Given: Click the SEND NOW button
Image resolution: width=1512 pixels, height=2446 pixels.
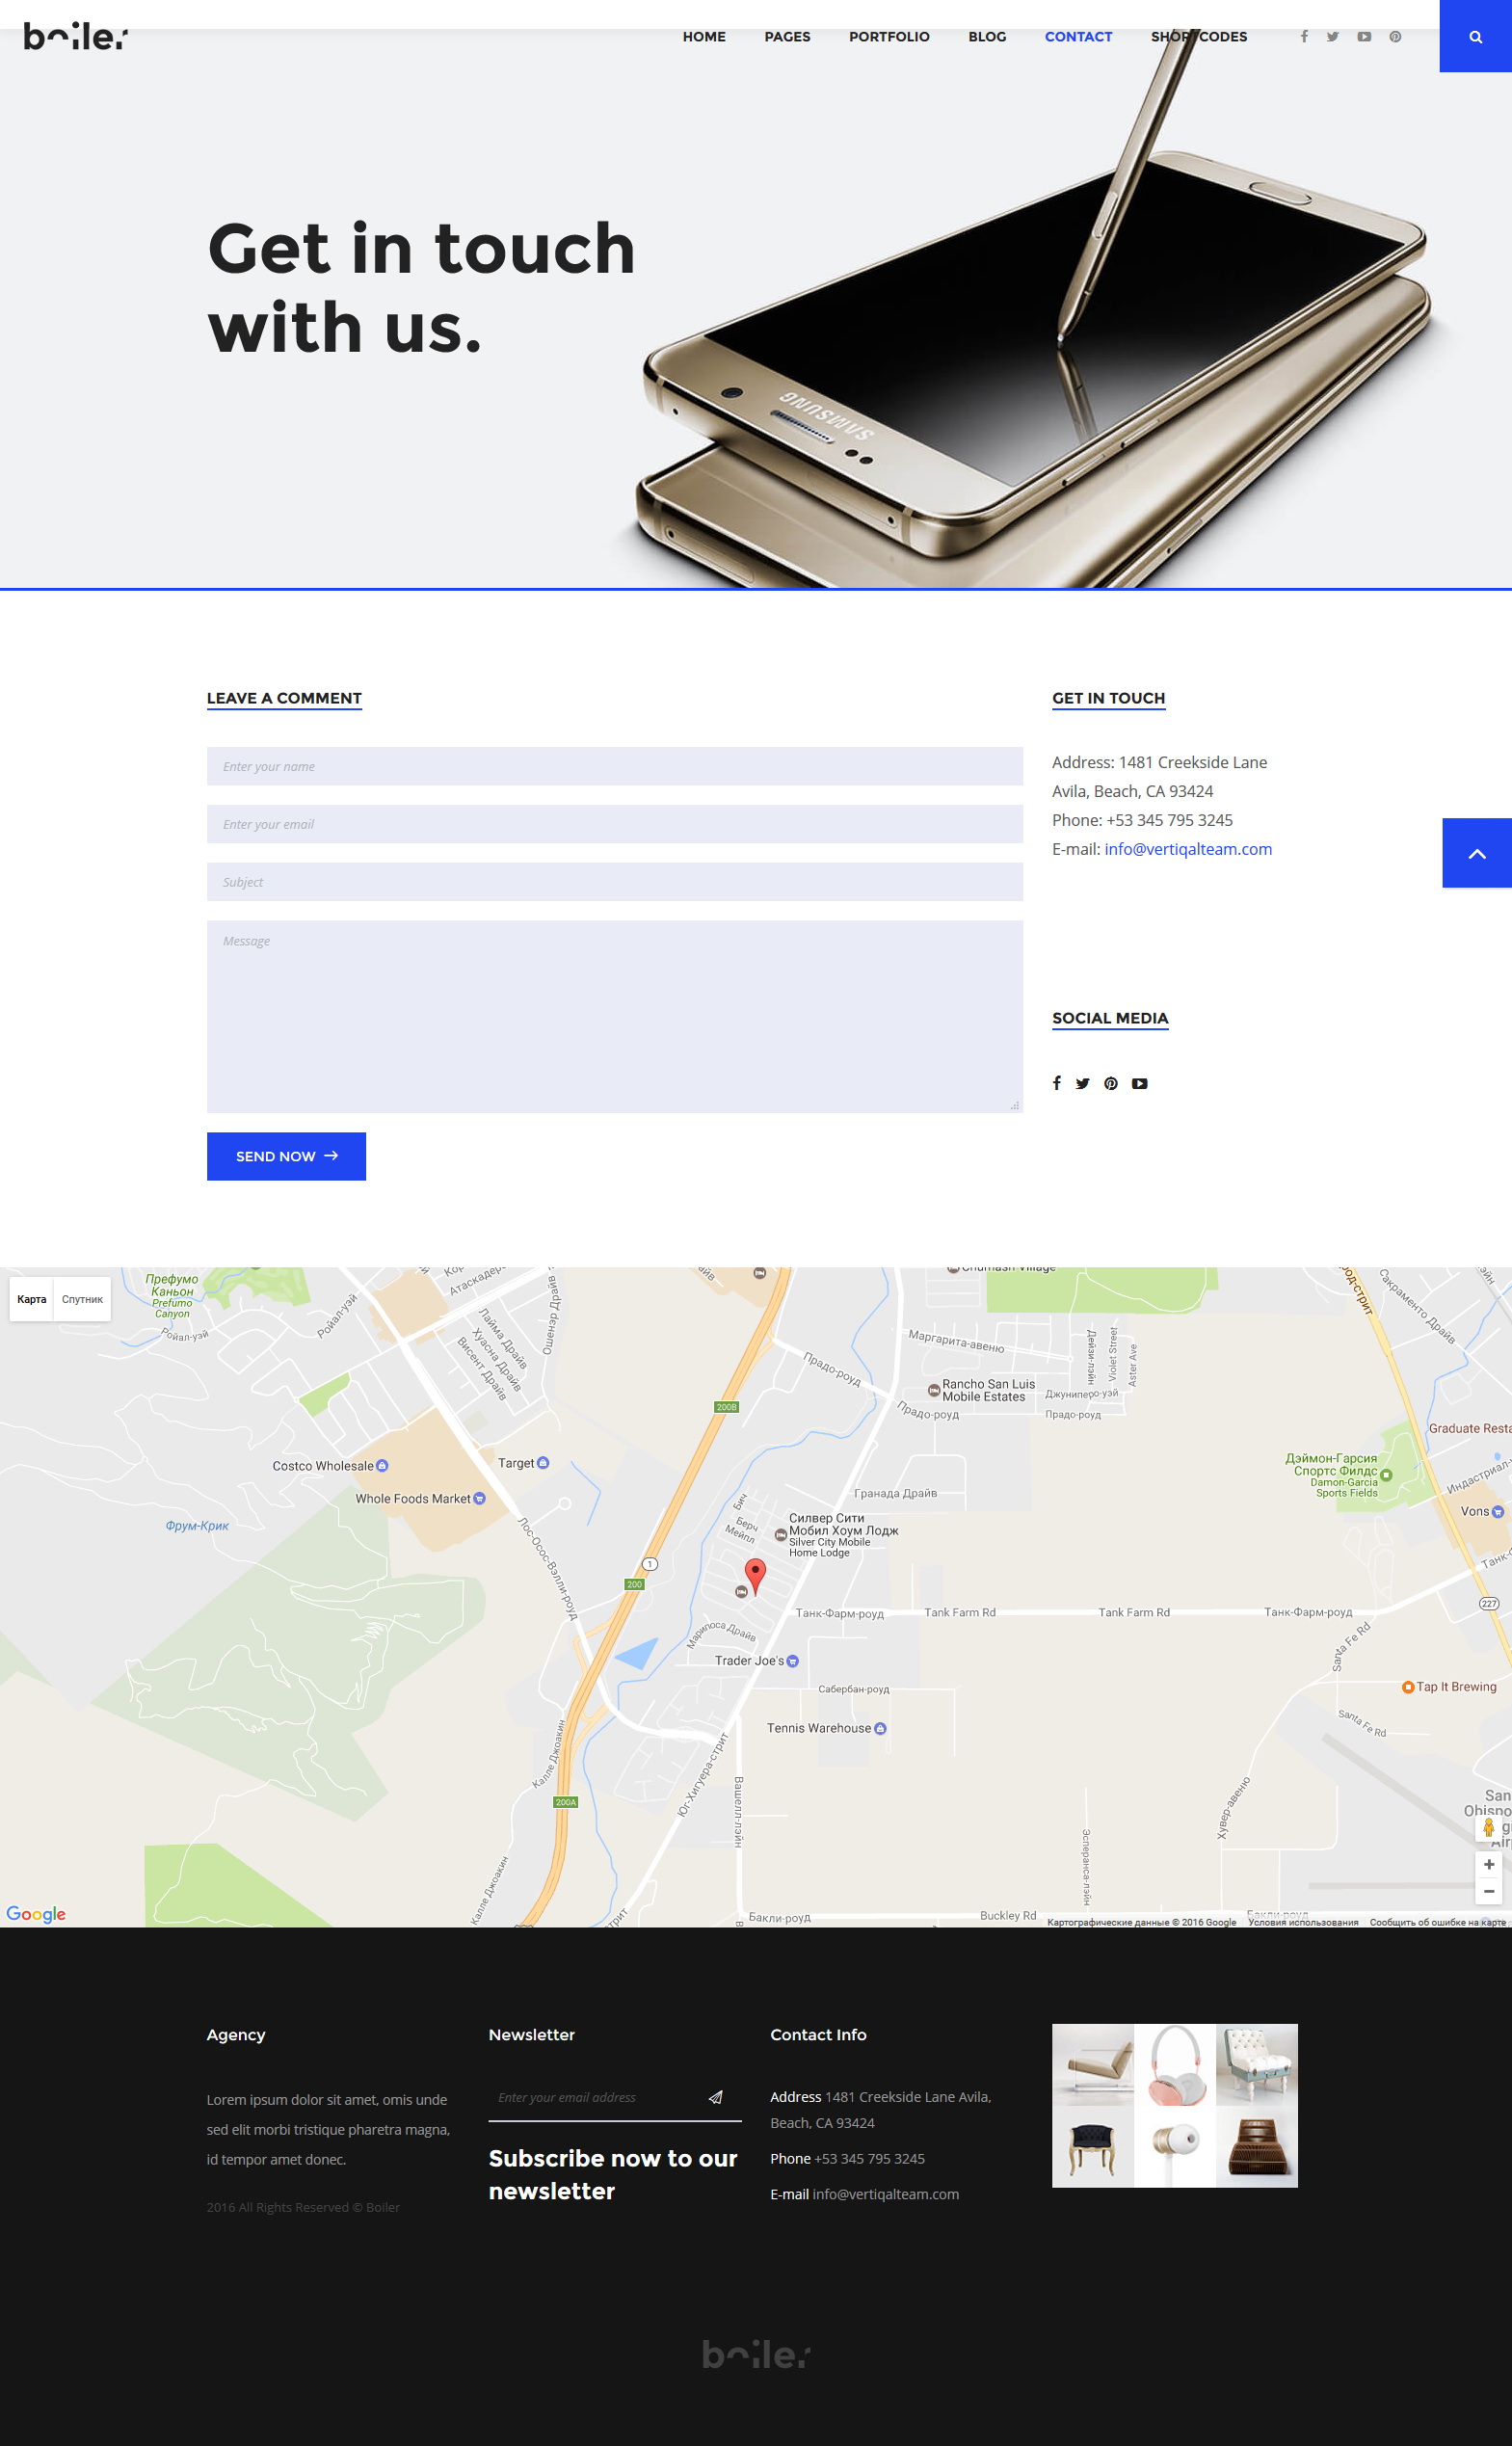Looking at the screenshot, I should [x=286, y=1156].
